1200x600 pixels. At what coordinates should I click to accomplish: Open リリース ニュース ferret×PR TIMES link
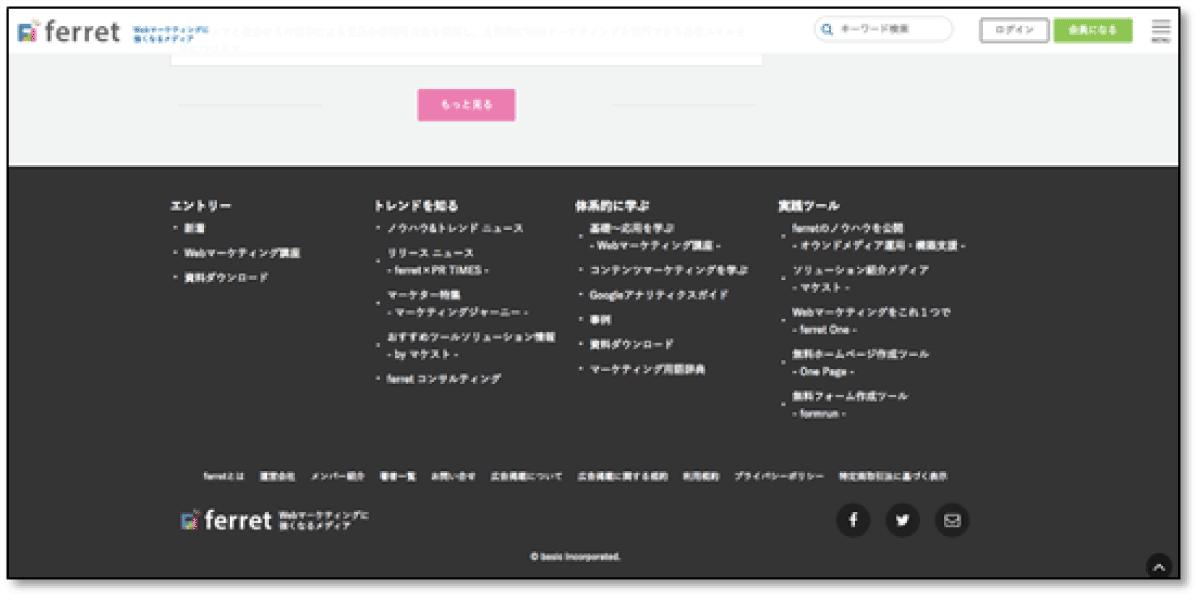point(437,262)
